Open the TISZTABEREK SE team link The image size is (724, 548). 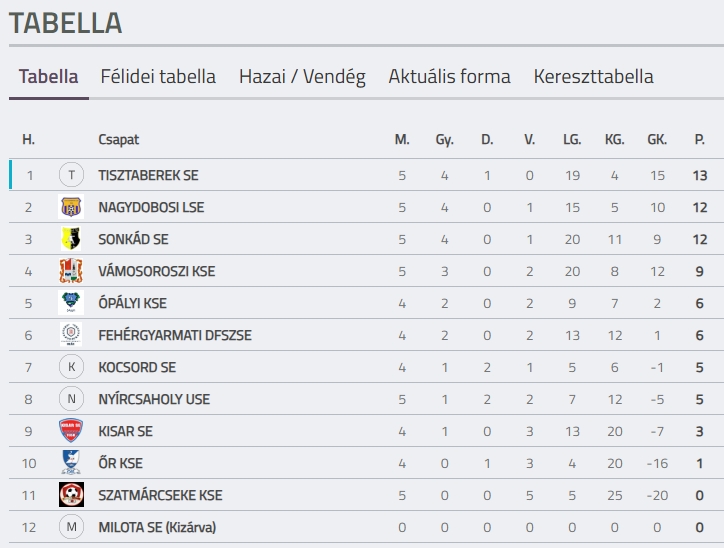(148, 175)
